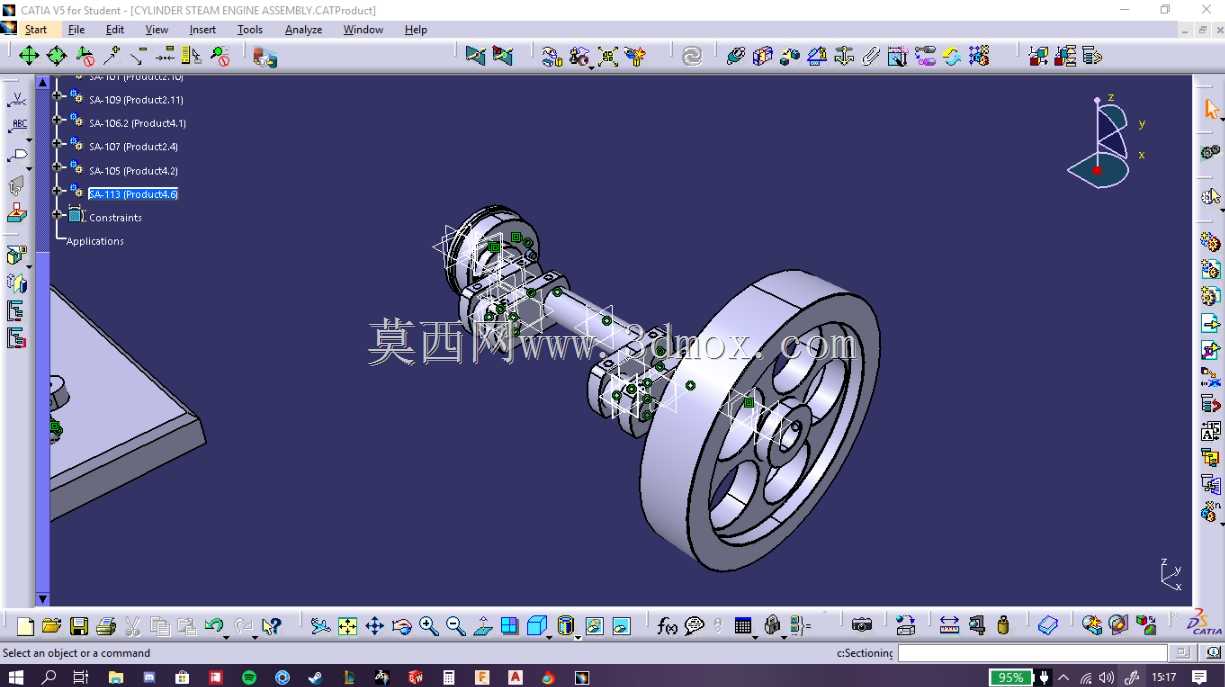Click the Create Multi-View icon
This screenshot has height=687, width=1225.
510,626
